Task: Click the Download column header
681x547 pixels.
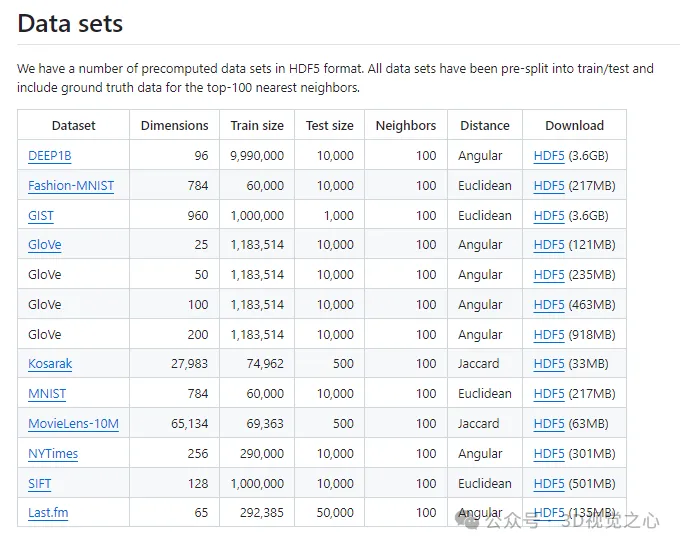Action: point(574,126)
